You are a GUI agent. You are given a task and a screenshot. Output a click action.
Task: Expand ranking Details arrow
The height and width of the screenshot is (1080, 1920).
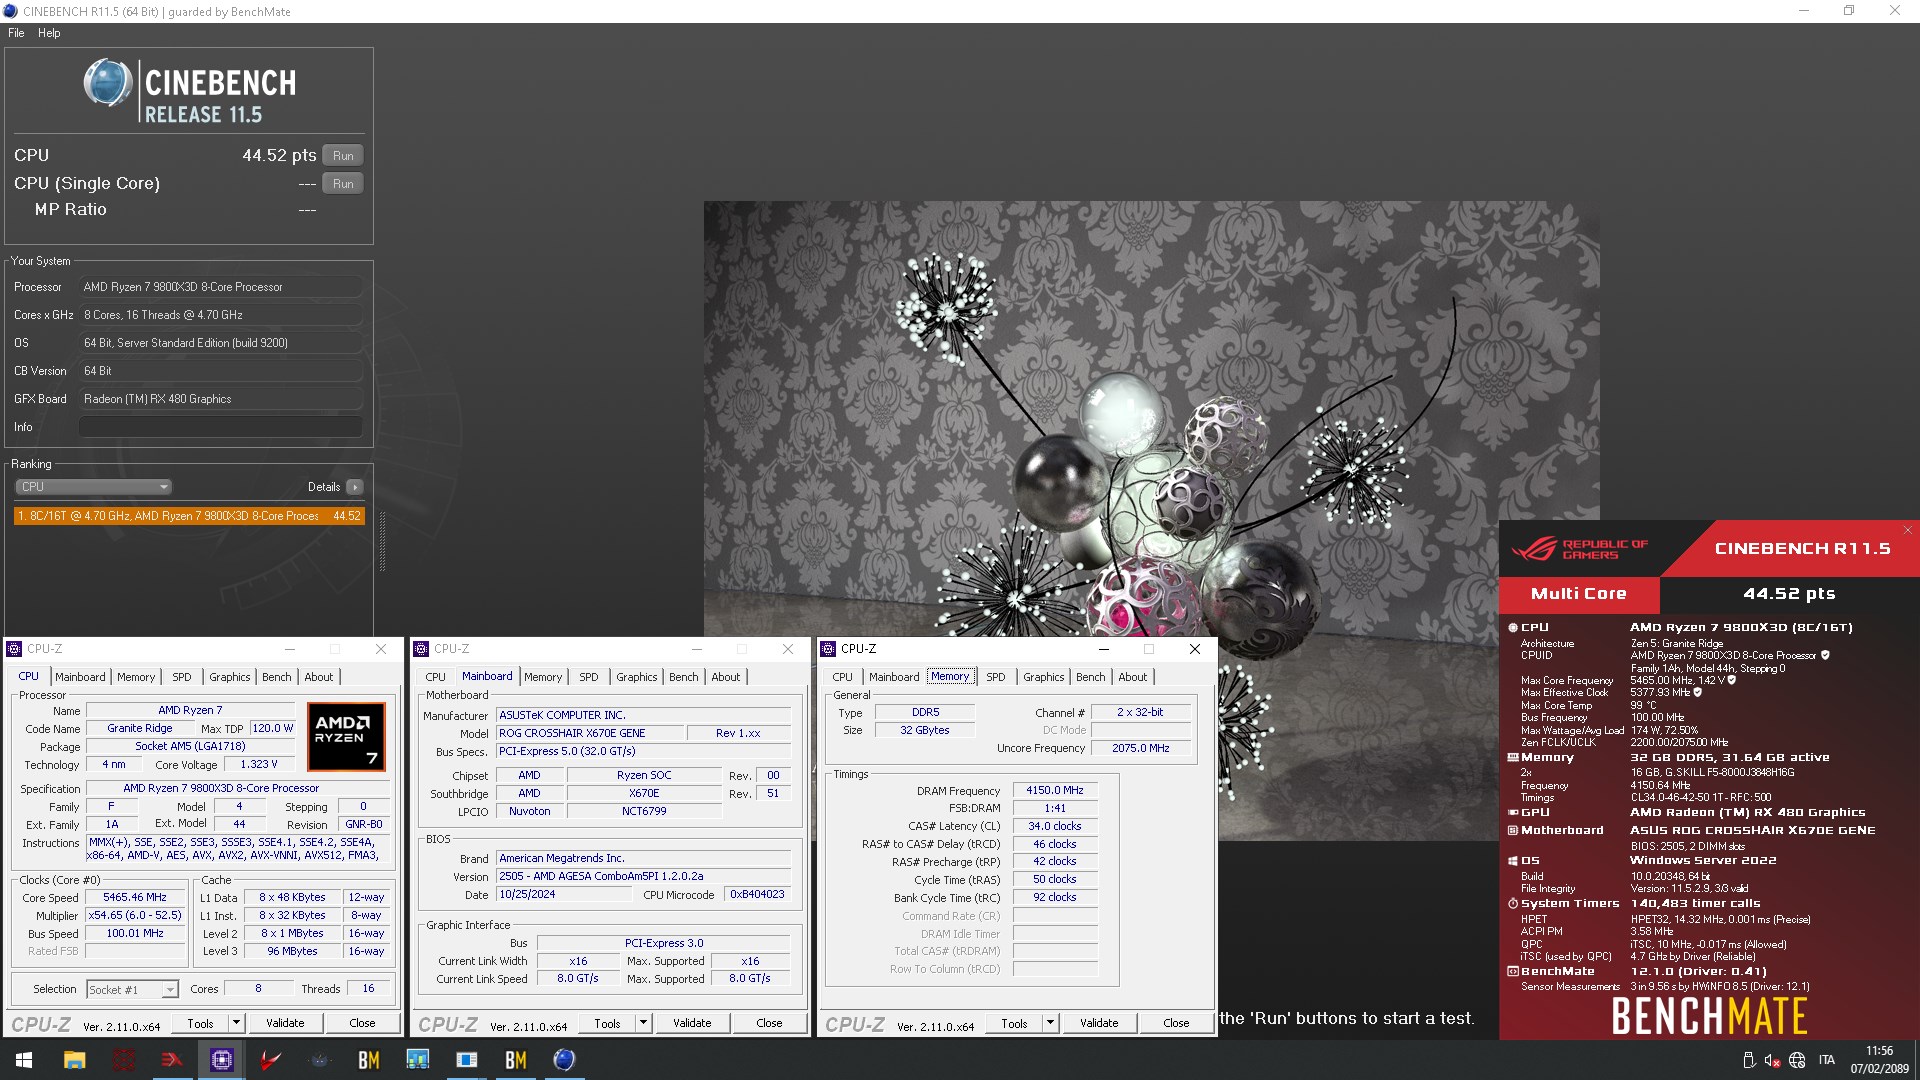(355, 487)
